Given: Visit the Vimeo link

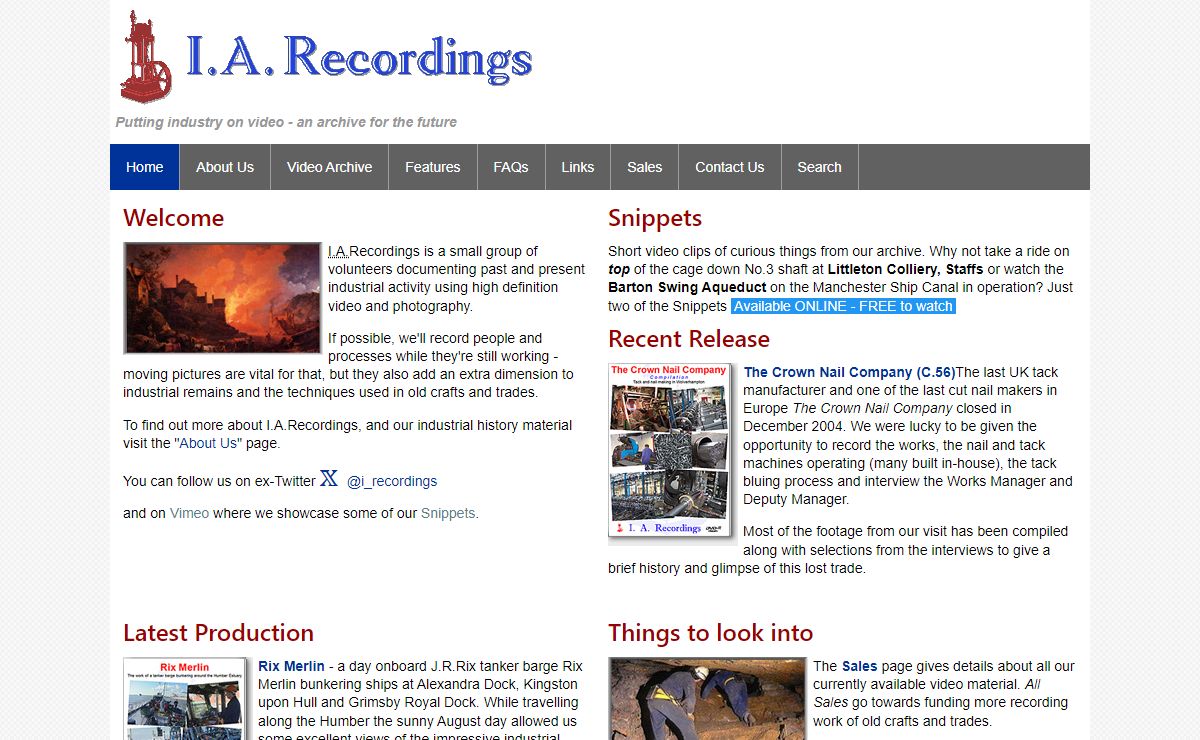Looking at the screenshot, I should point(190,513).
